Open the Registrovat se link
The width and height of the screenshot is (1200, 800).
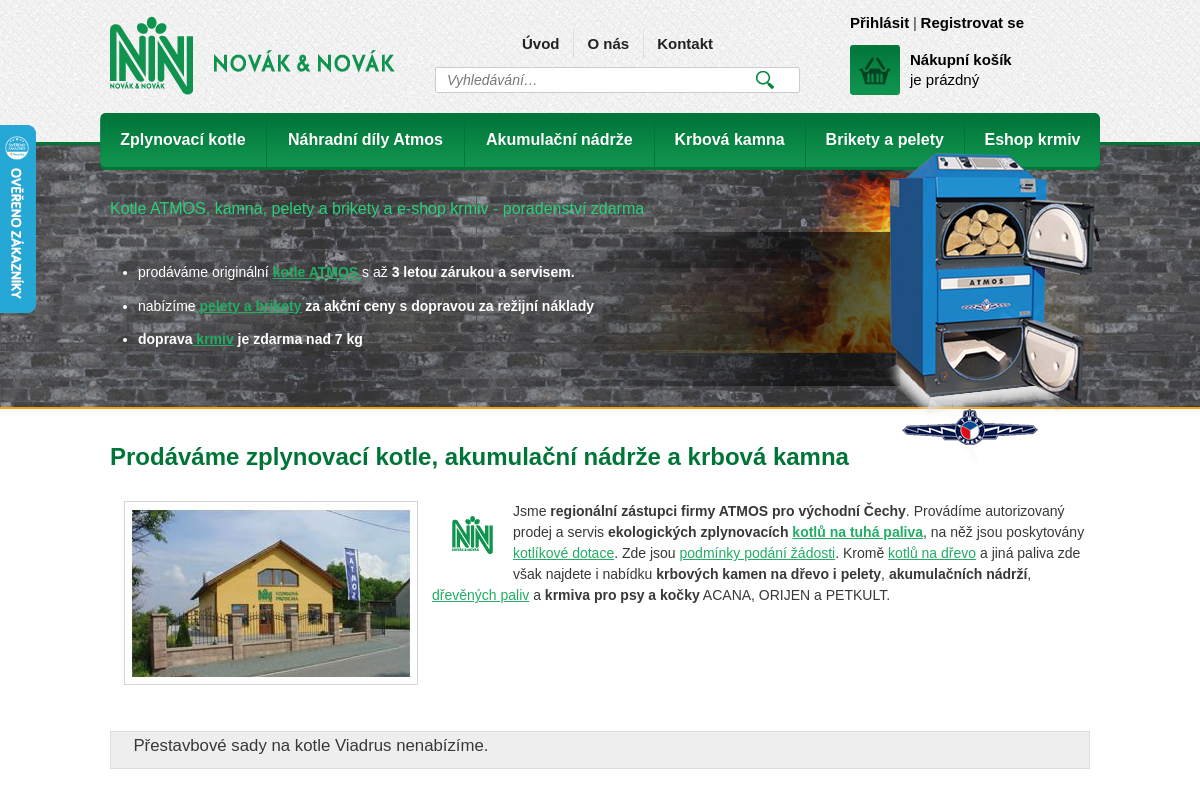[971, 22]
